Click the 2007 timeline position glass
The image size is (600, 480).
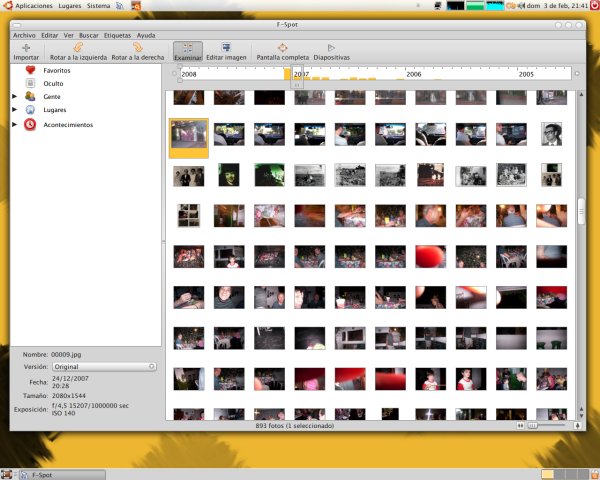[x=297, y=76]
